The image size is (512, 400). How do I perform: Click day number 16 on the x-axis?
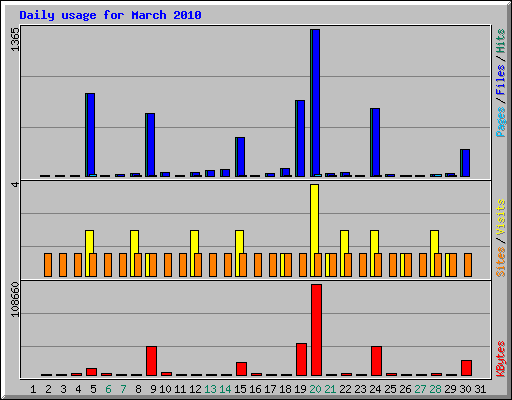click(x=255, y=389)
